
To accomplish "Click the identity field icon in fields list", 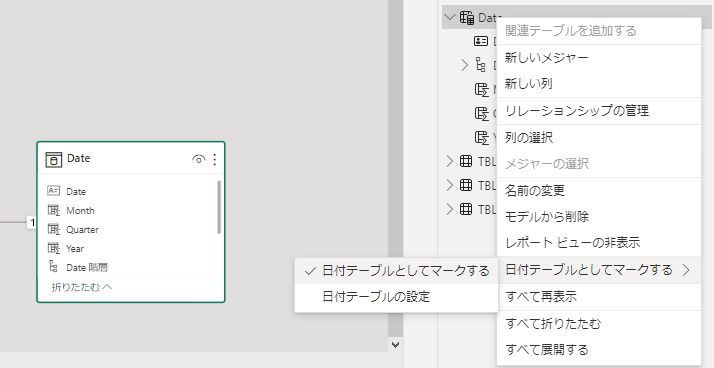I will 481,41.
